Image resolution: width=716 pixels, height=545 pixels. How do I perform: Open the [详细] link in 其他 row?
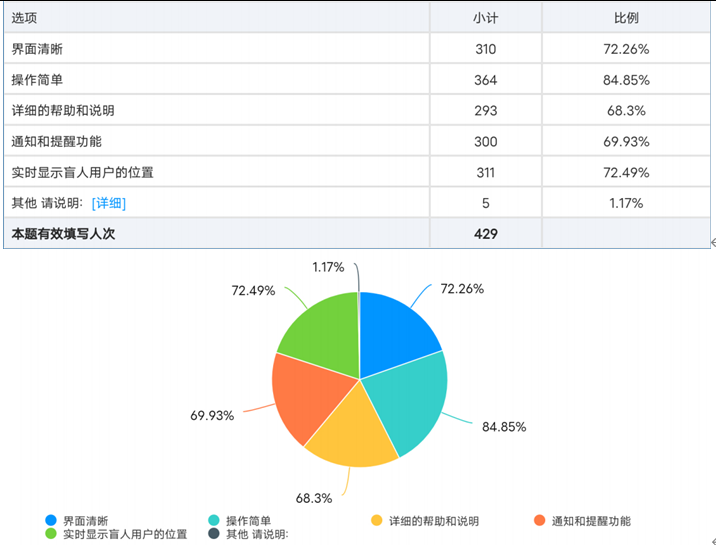(x=109, y=203)
